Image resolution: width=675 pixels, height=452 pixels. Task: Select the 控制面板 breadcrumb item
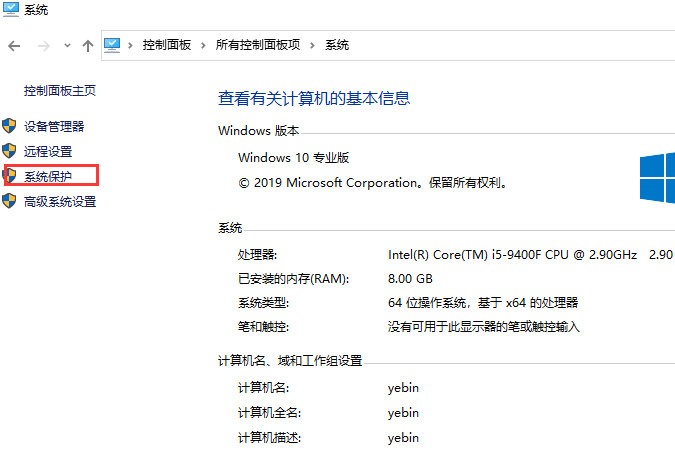[167, 46]
